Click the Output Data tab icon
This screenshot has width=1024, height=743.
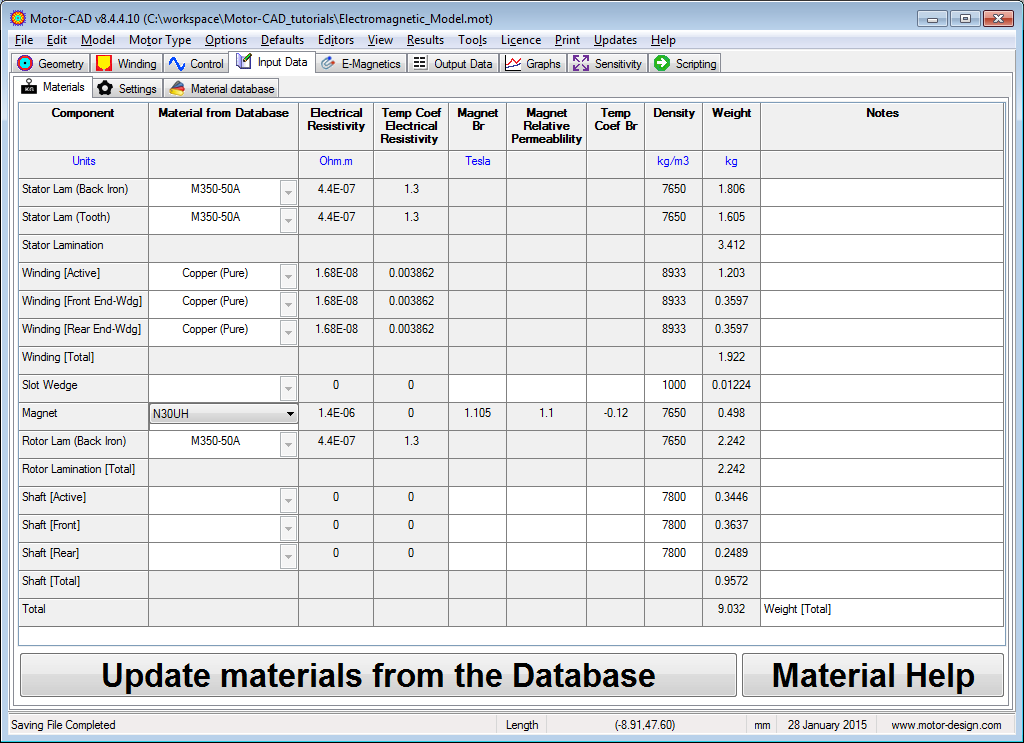click(420, 63)
